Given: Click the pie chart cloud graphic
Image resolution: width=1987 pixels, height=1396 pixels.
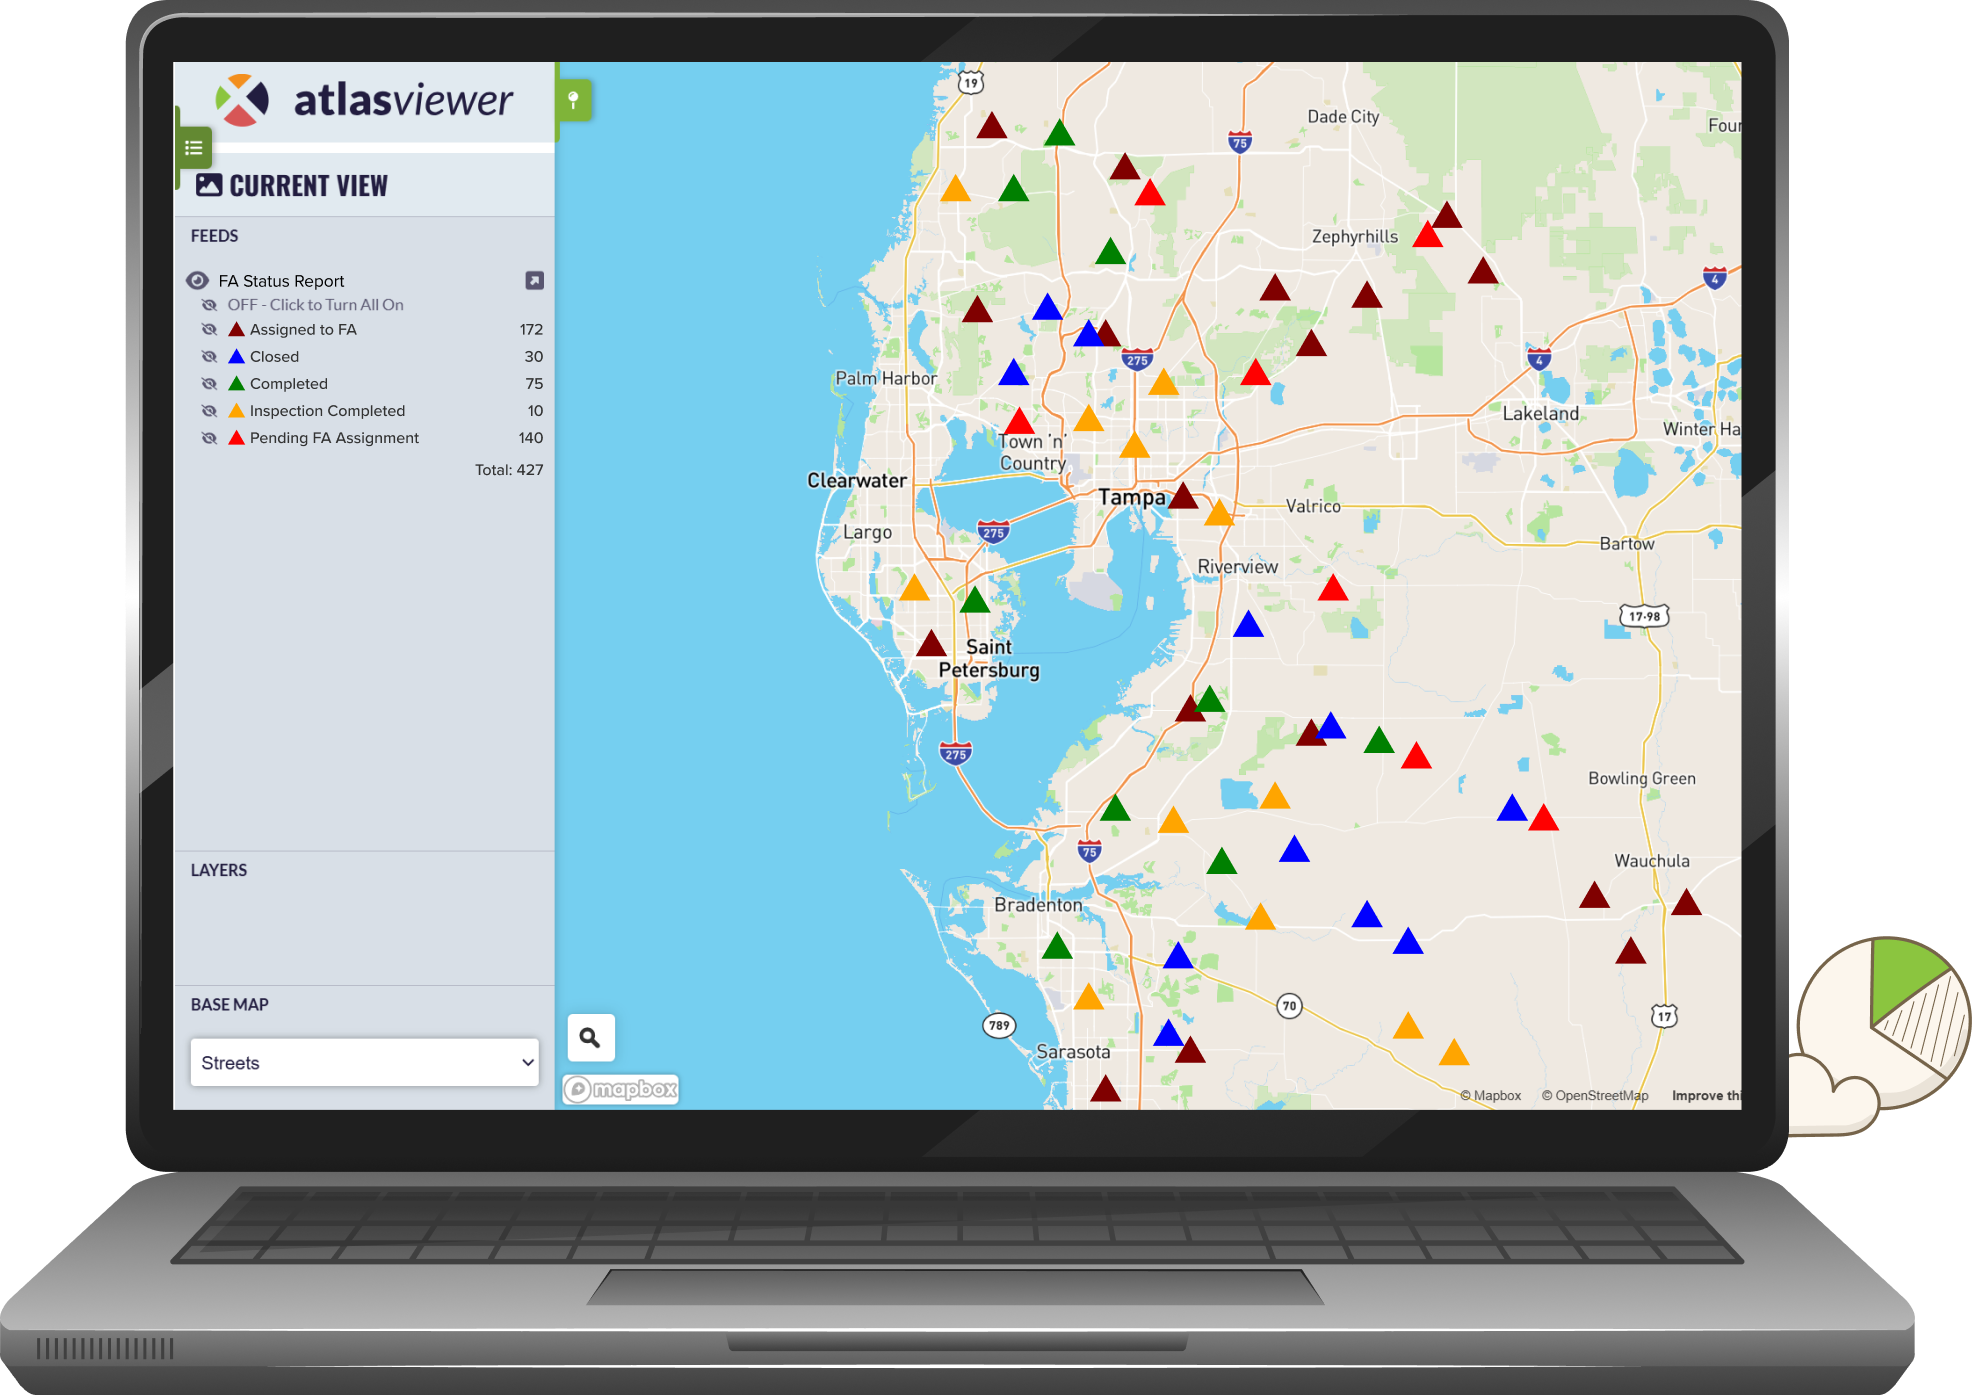Looking at the screenshot, I should 1878,1035.
